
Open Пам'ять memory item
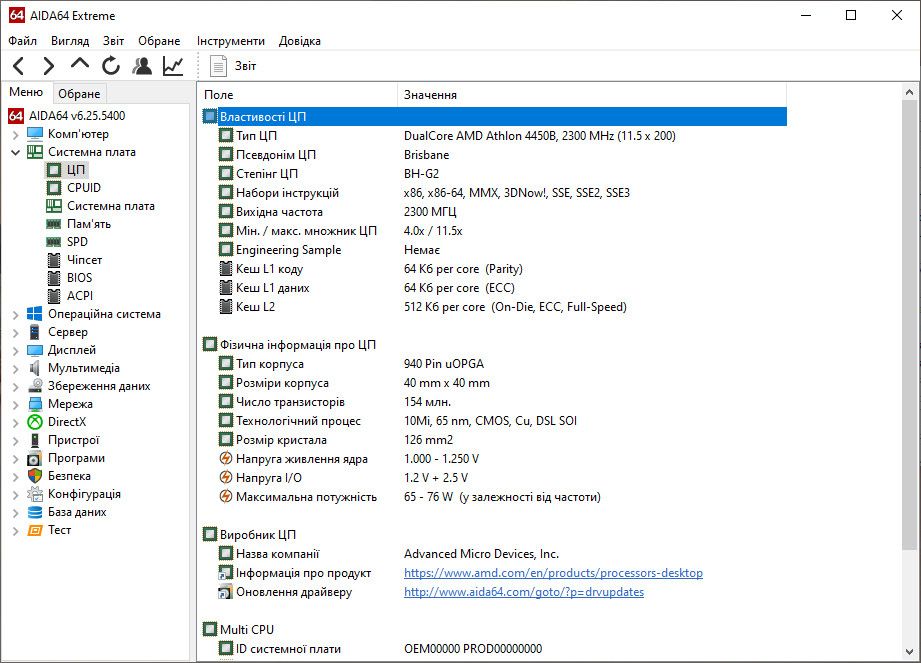(x=89, y=224)
